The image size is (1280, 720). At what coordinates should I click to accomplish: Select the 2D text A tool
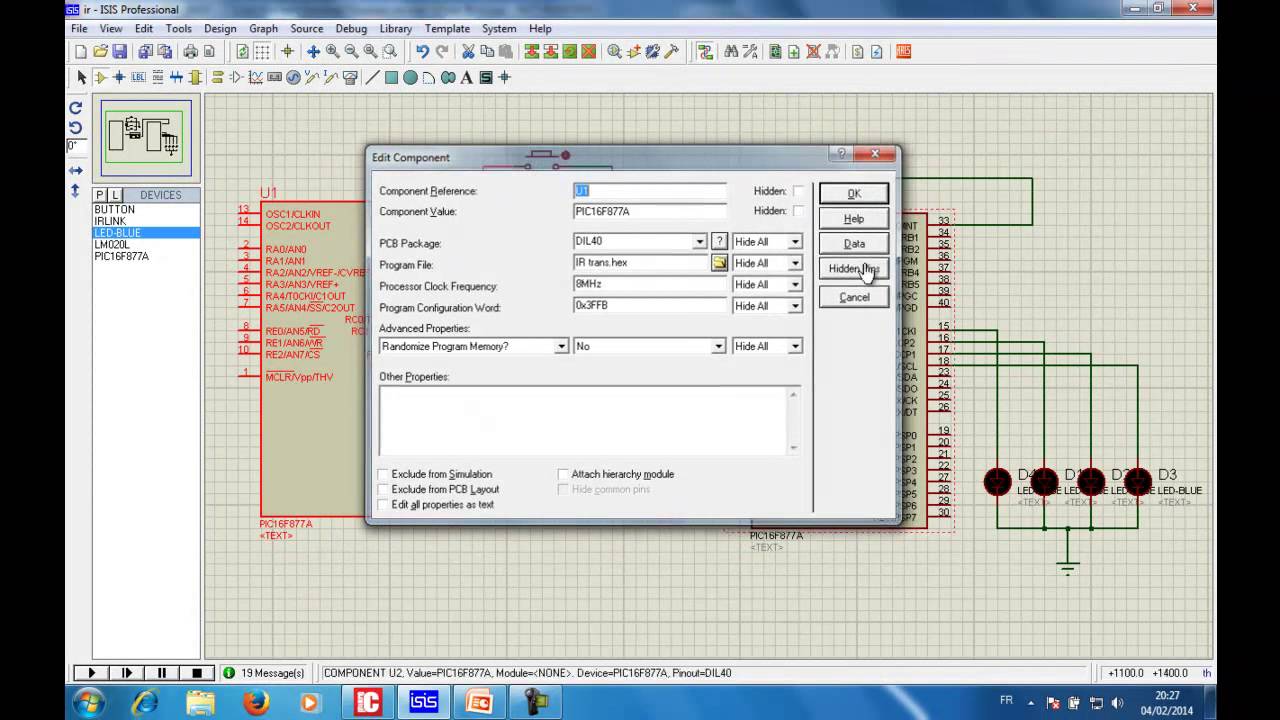tap(467, 77)
